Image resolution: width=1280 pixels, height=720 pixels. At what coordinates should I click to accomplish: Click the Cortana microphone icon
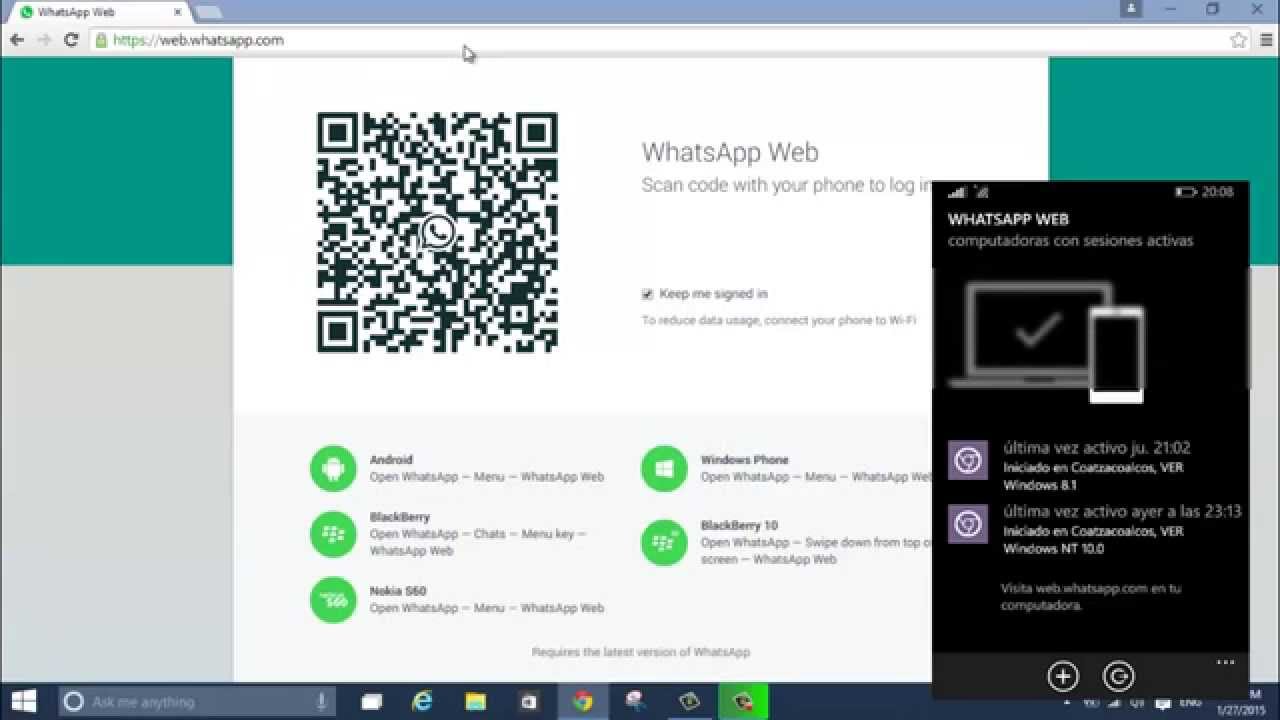(322, 702)
